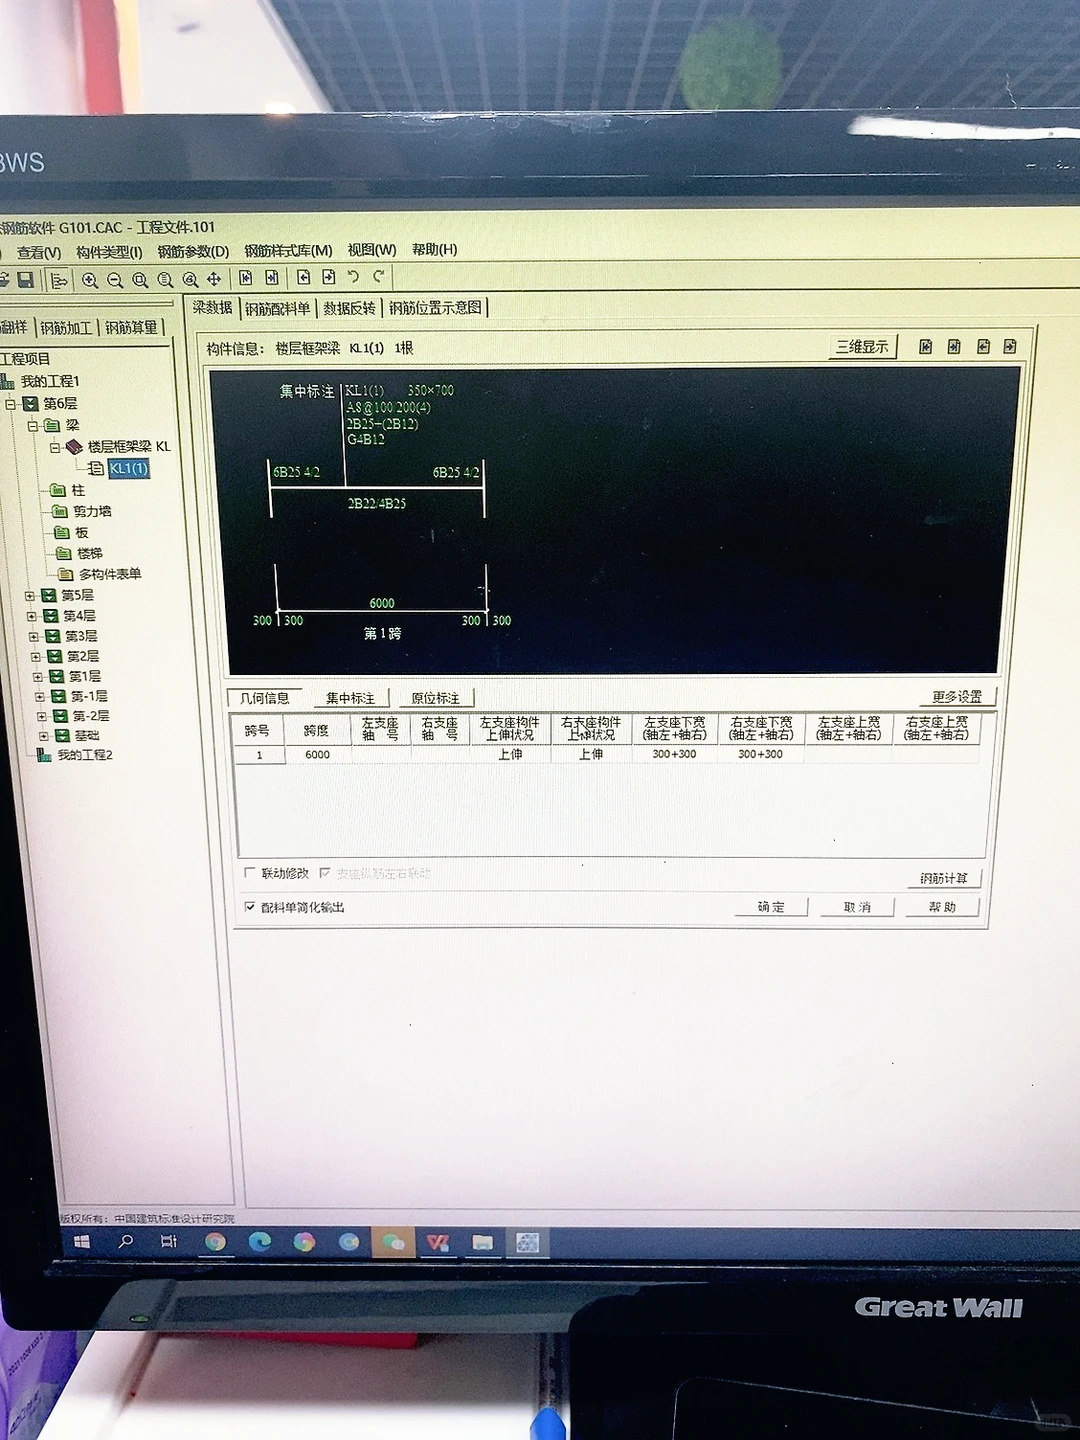Click the folder icon beside 多构件表单

(66, 574)
